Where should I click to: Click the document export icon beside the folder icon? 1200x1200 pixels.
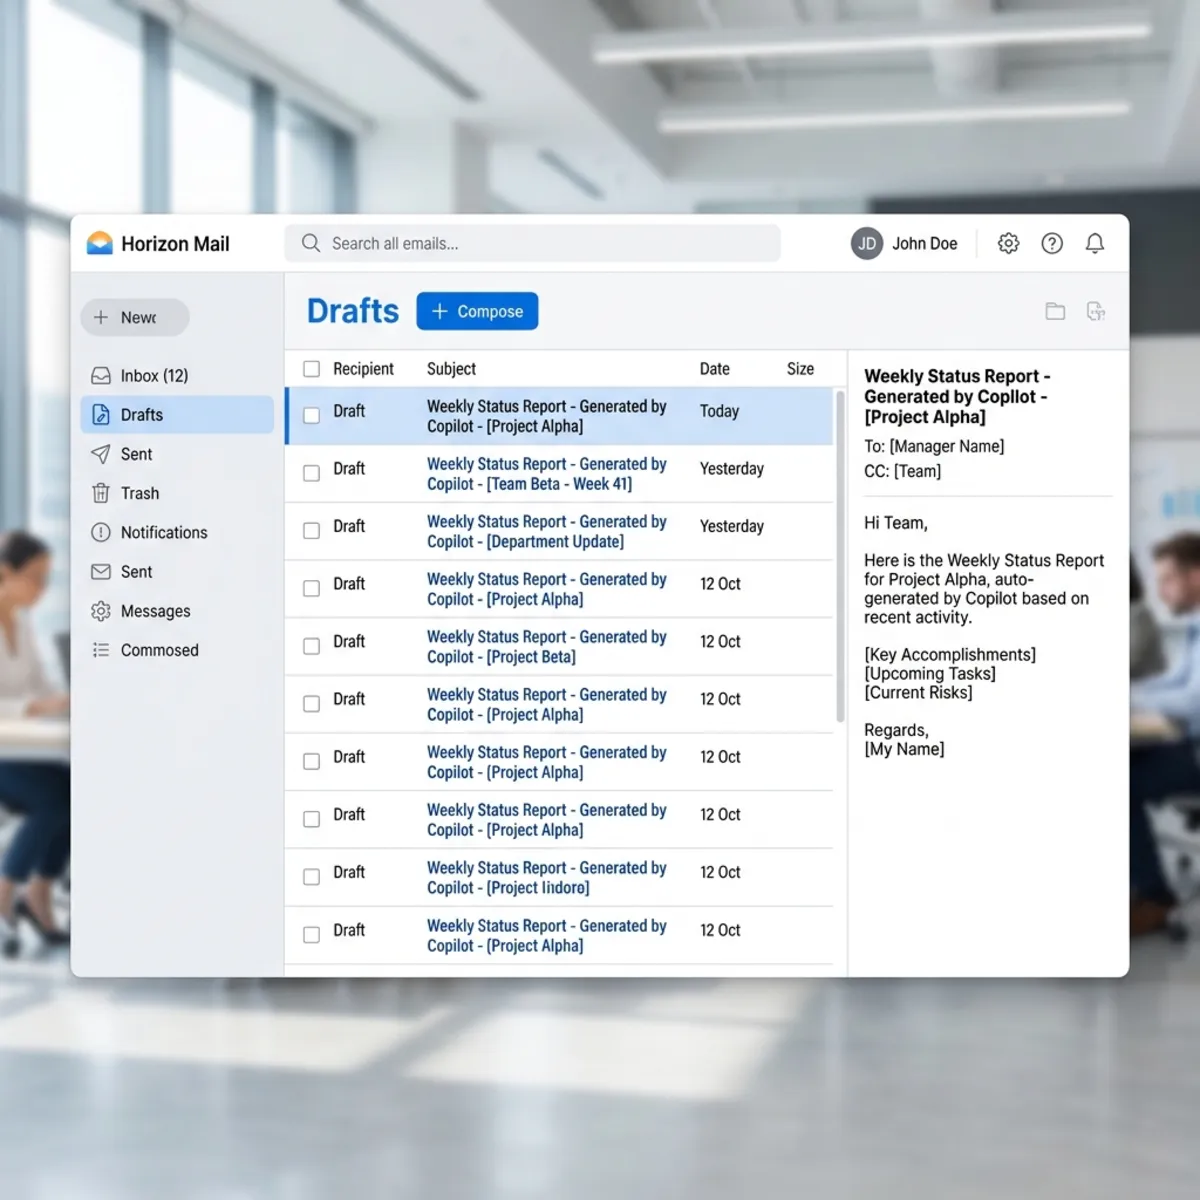pyautogui.click(x=1096, y=311)
